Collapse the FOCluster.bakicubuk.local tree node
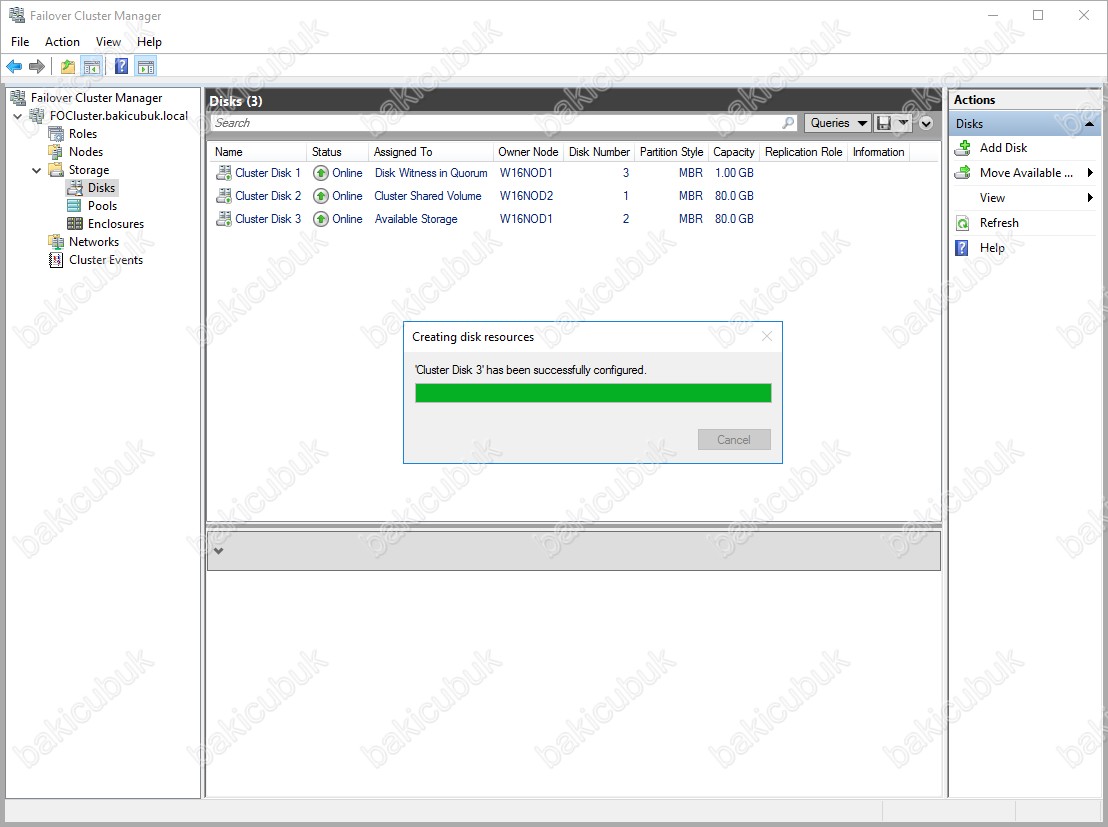 coord(18,116)
